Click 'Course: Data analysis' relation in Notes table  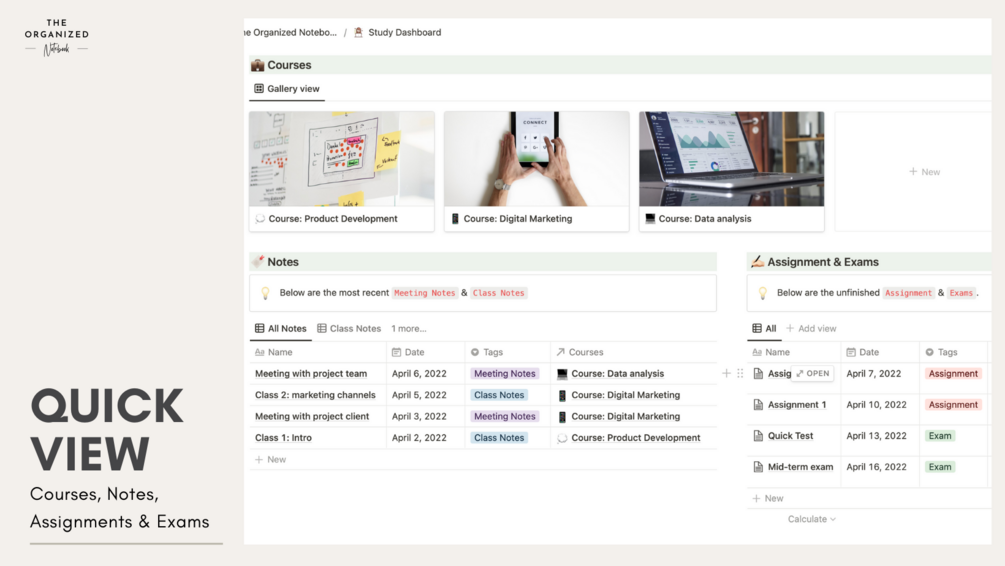coord(611,374)
